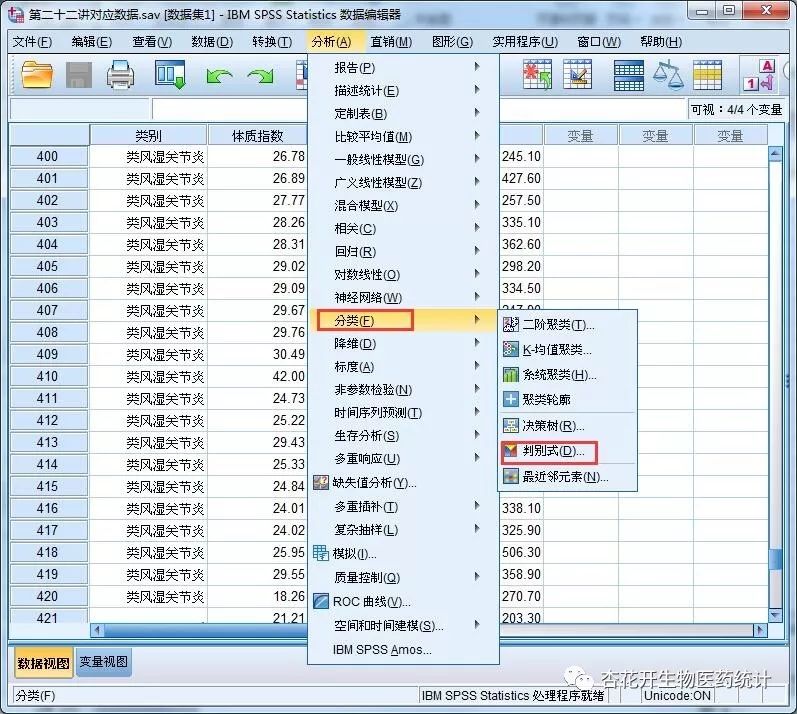Click the Decision Tree menu icon

pos(511,425)
